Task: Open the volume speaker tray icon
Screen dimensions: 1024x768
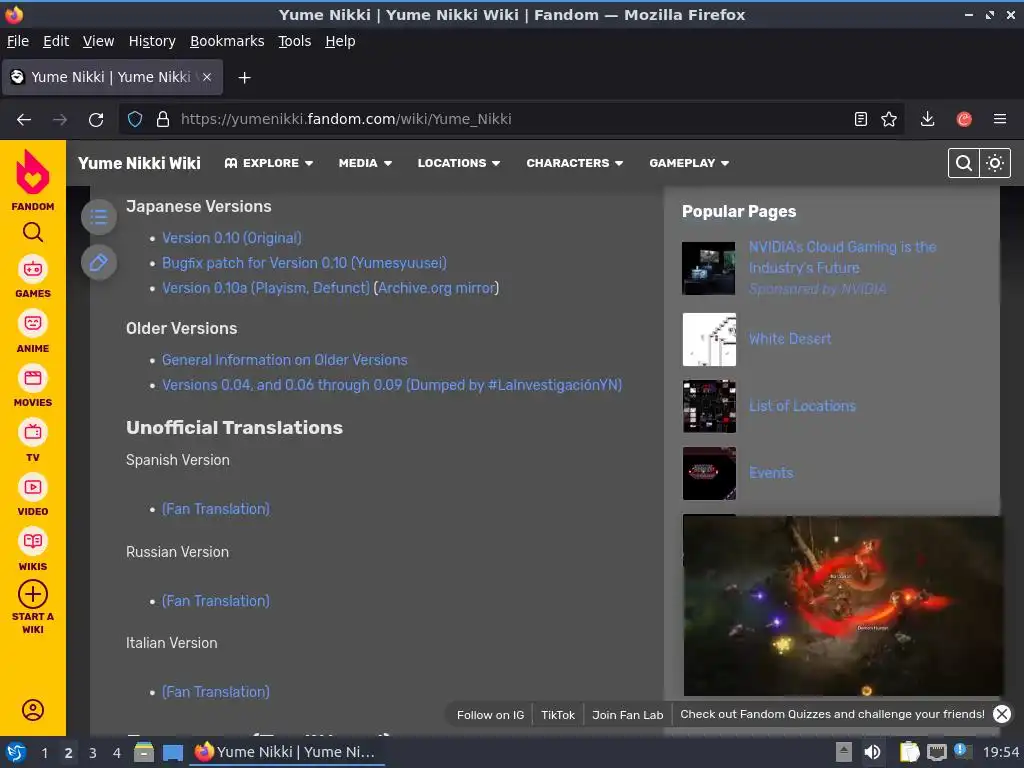Action: [872, 752]
